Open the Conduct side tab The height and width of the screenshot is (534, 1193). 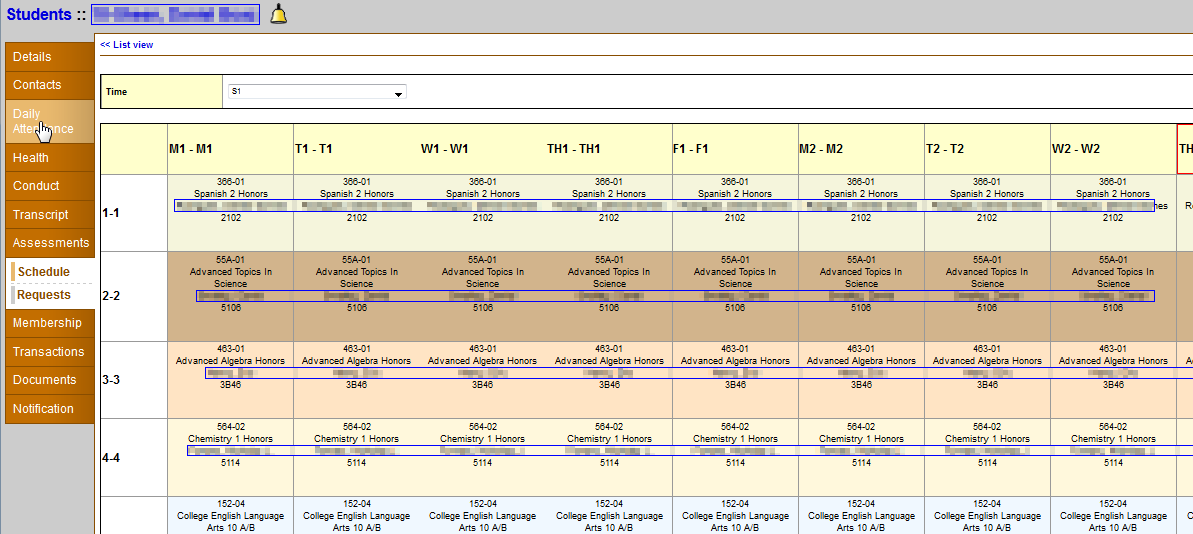click(49, 186)
